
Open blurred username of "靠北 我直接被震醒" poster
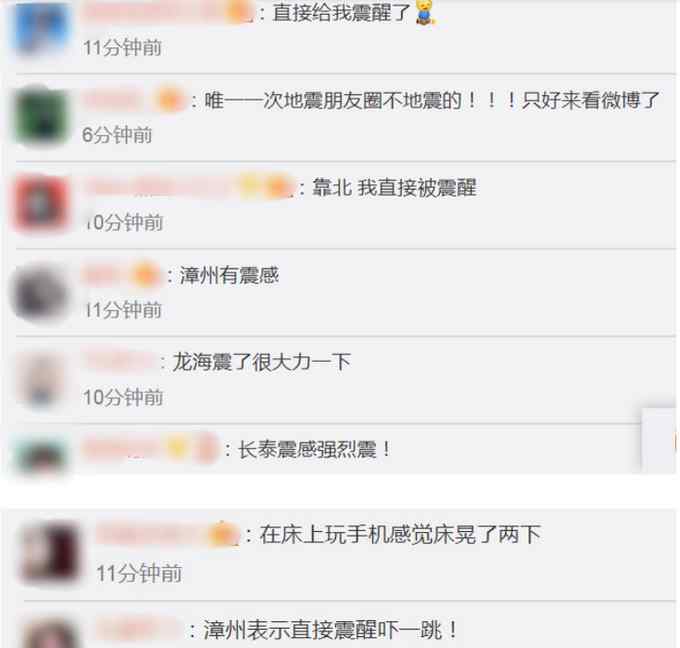160,187
